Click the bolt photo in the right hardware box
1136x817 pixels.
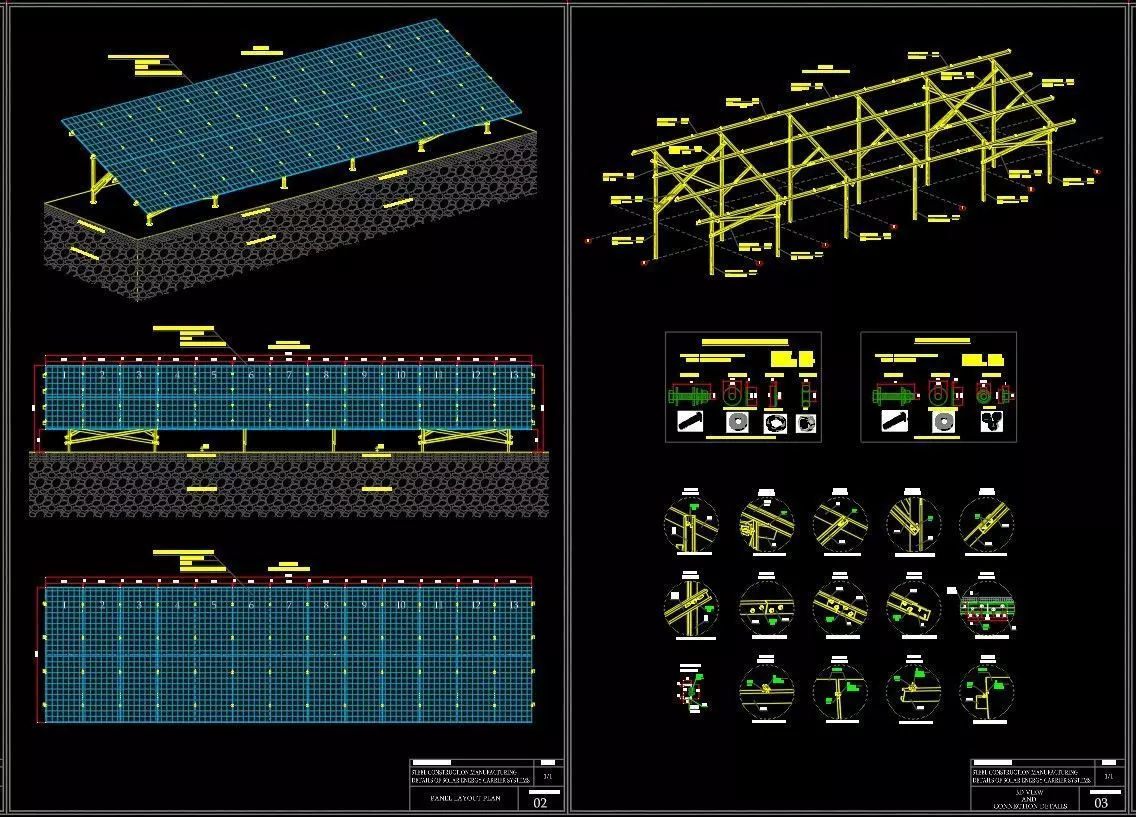pyautogui.click(x=893, y=422)
